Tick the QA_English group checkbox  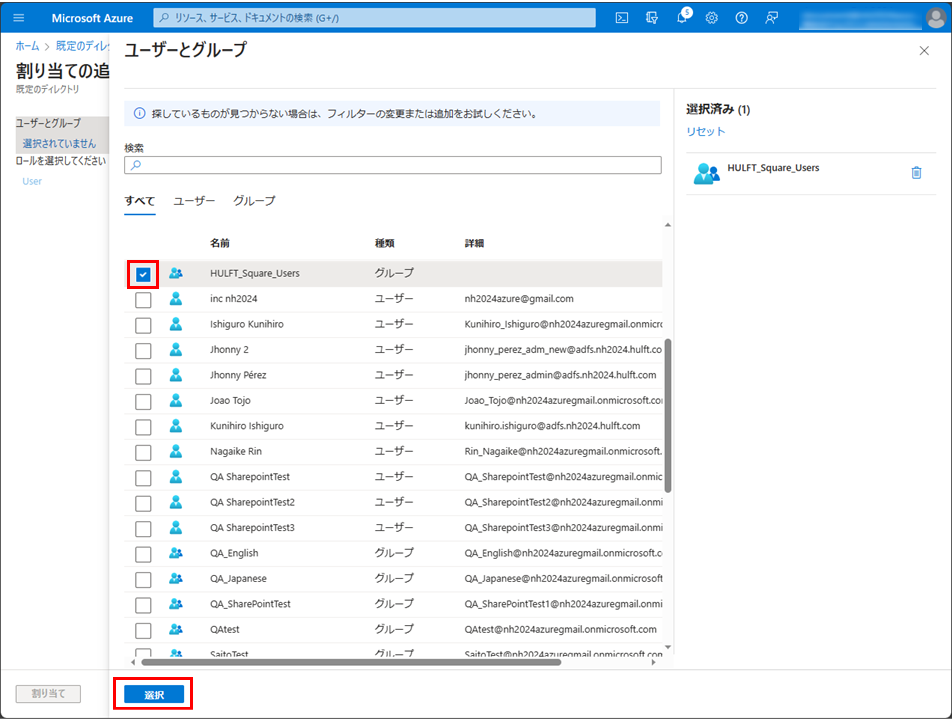[143, 553]
